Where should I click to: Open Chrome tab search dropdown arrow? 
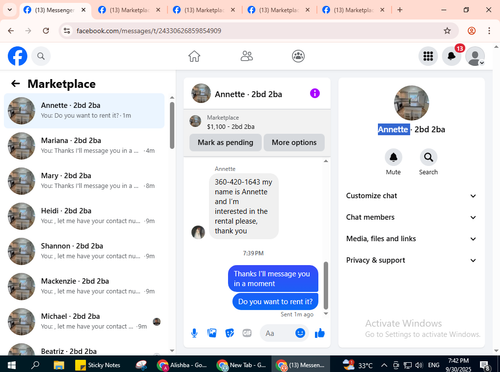[10, 10]
